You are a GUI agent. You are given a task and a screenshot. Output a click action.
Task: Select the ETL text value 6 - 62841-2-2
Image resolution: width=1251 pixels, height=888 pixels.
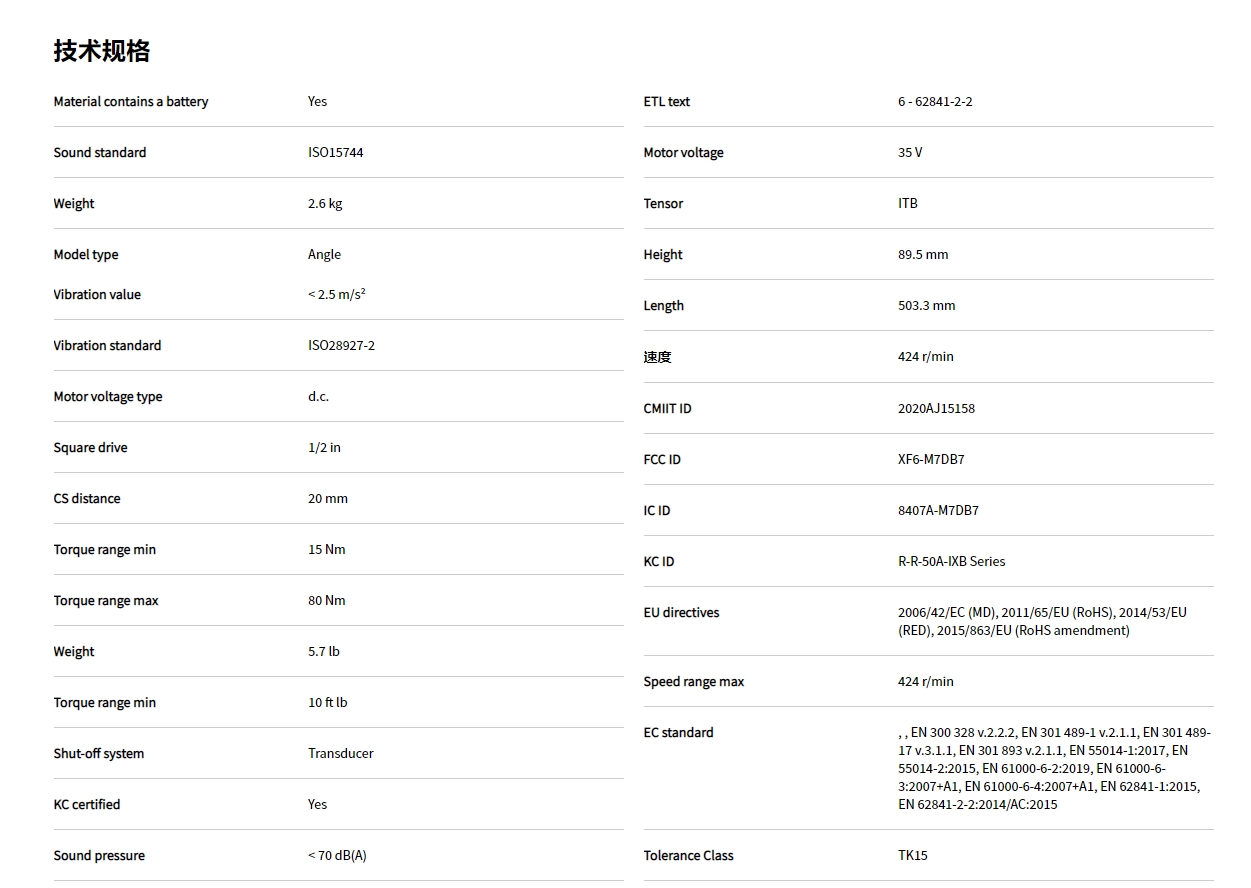[935, 102]
